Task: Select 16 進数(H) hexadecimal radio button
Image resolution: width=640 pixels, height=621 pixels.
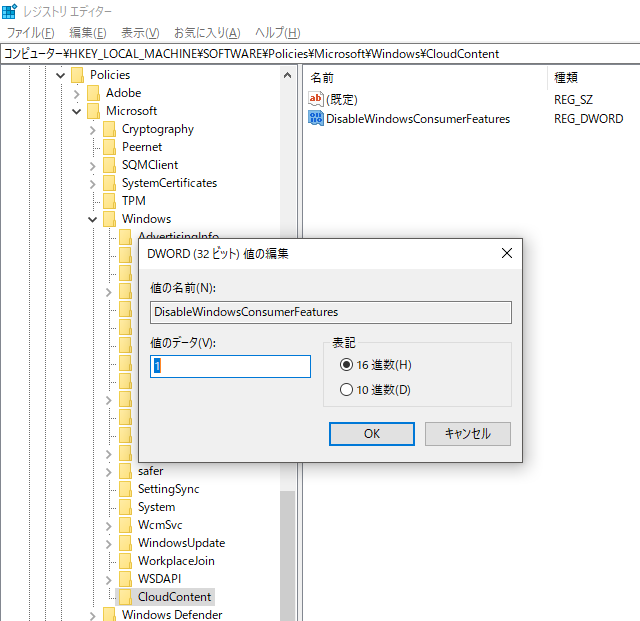Action: click(346, 365)
